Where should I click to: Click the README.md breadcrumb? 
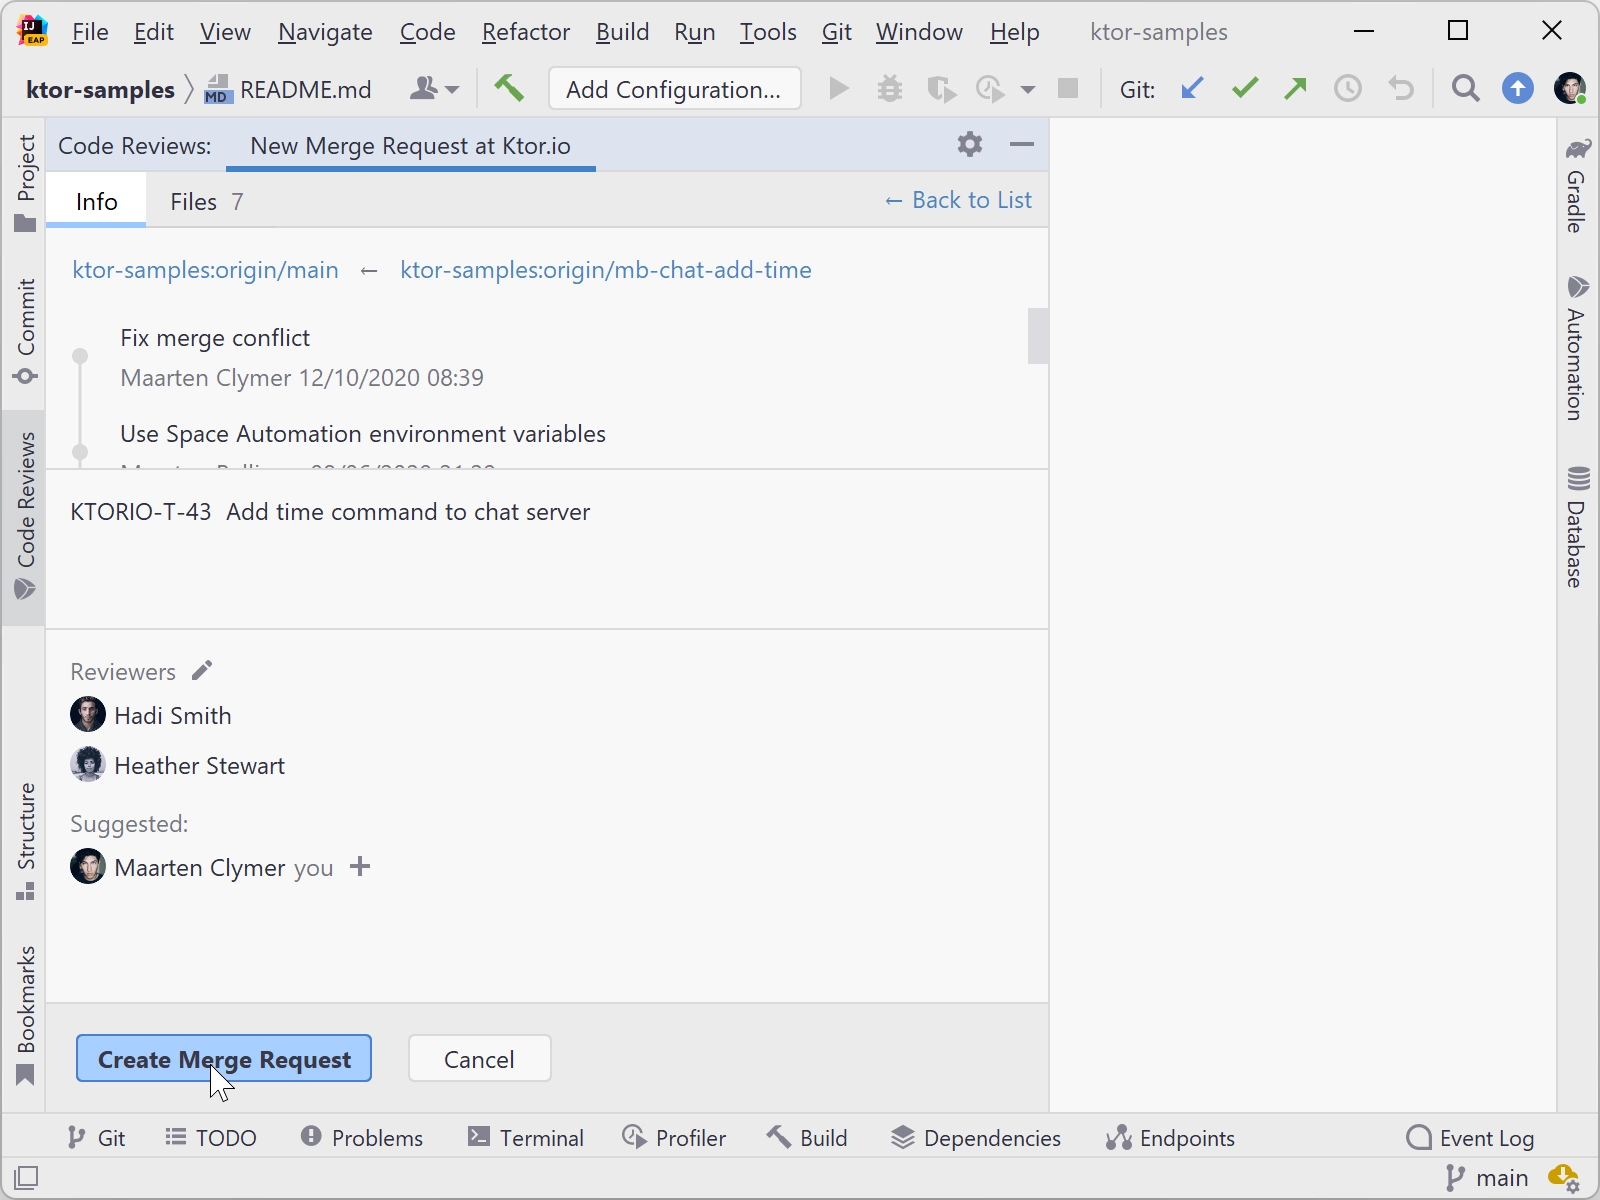[x=288, y=90]
